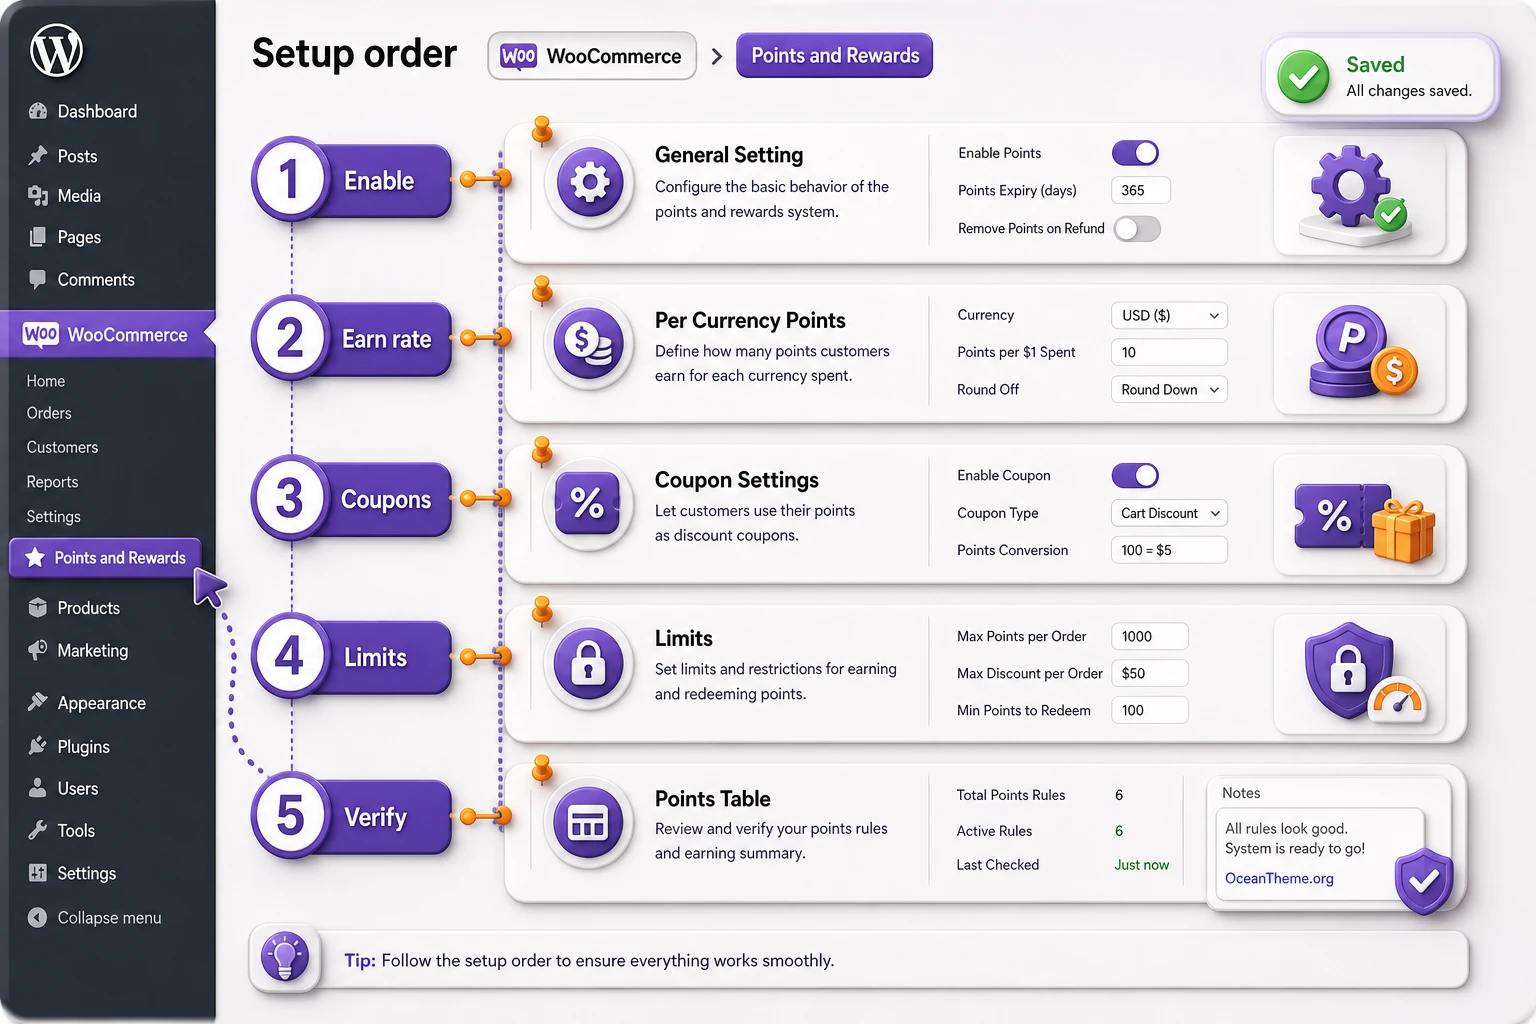Click the Posts pin icon
This screenshot has width=1536, height=1024.
pos(38,155)
